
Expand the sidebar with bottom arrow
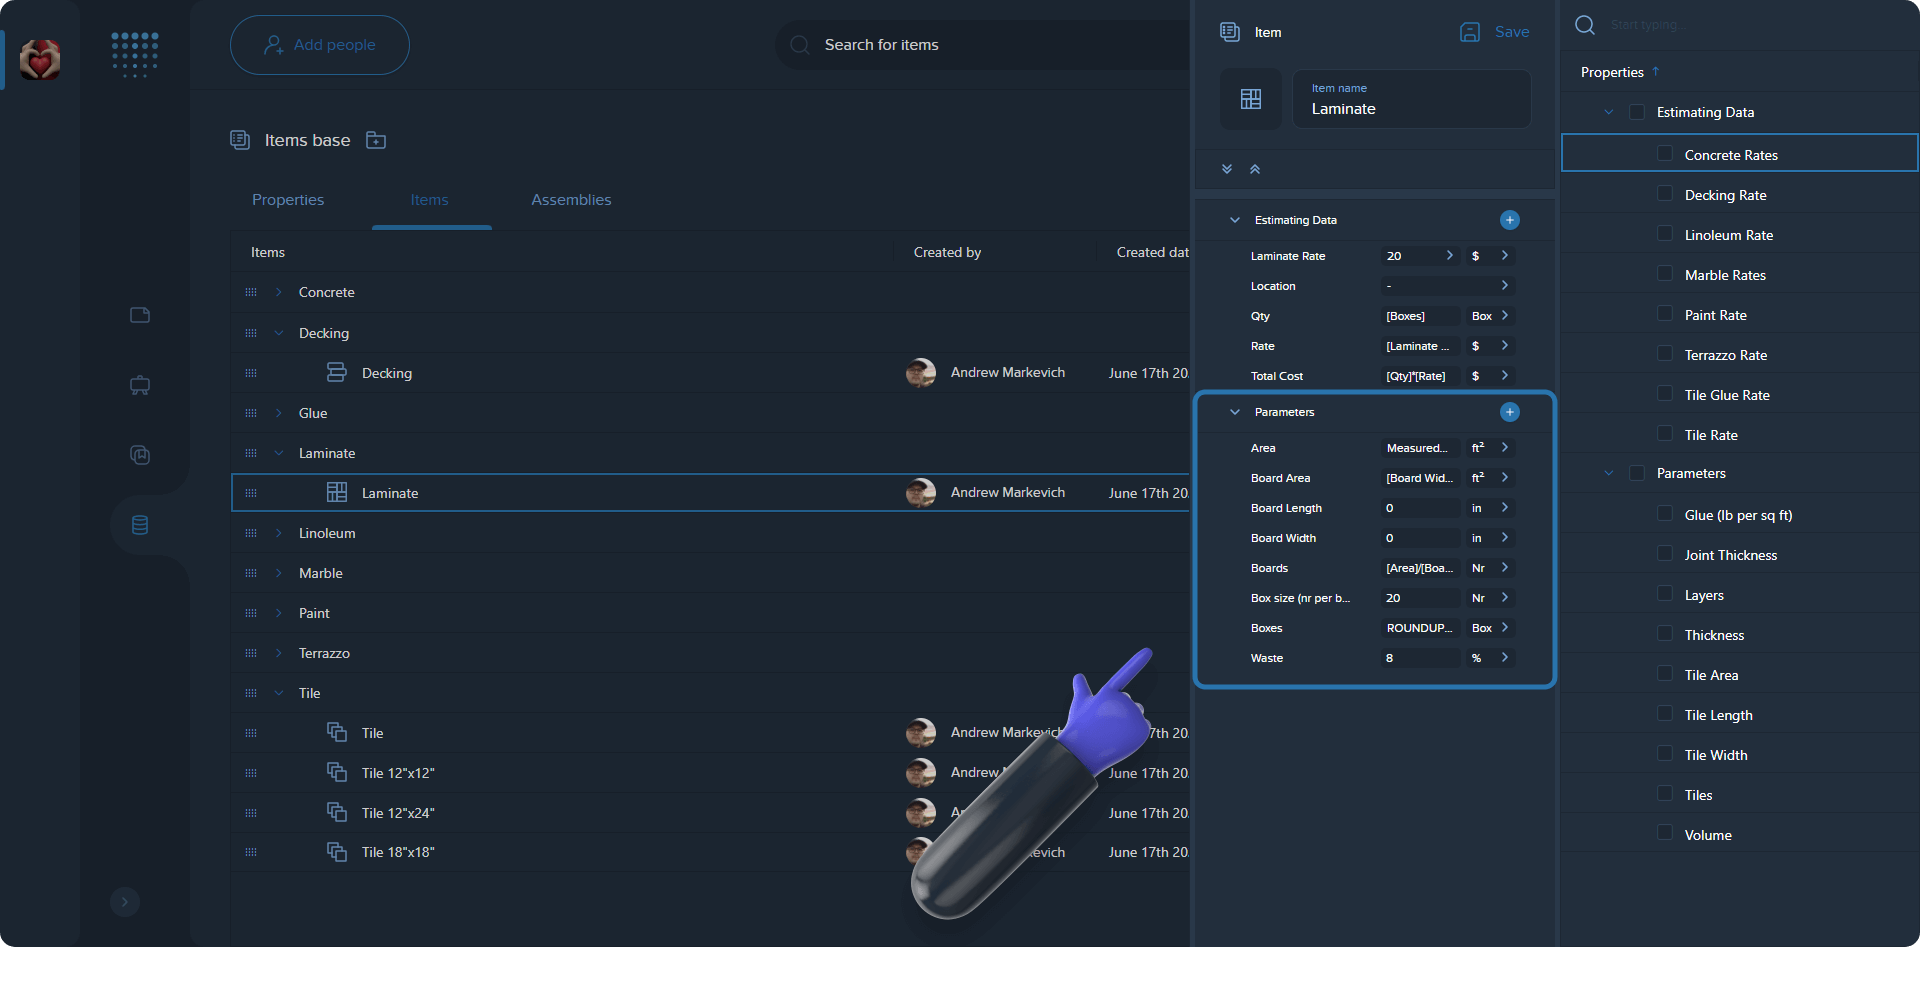[x=125, y=902]
